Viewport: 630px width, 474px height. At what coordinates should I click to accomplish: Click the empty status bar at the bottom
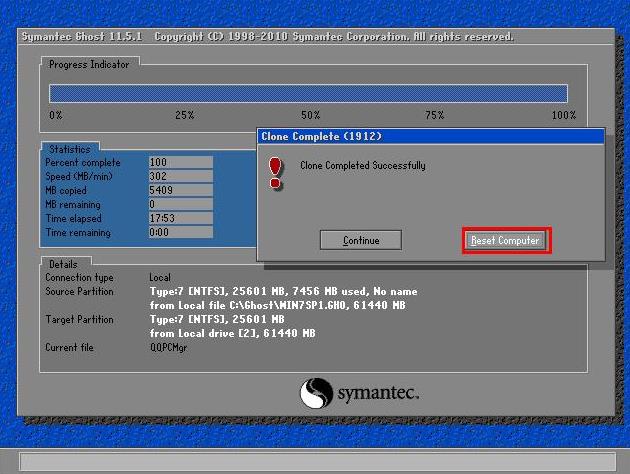pos(317,462)
